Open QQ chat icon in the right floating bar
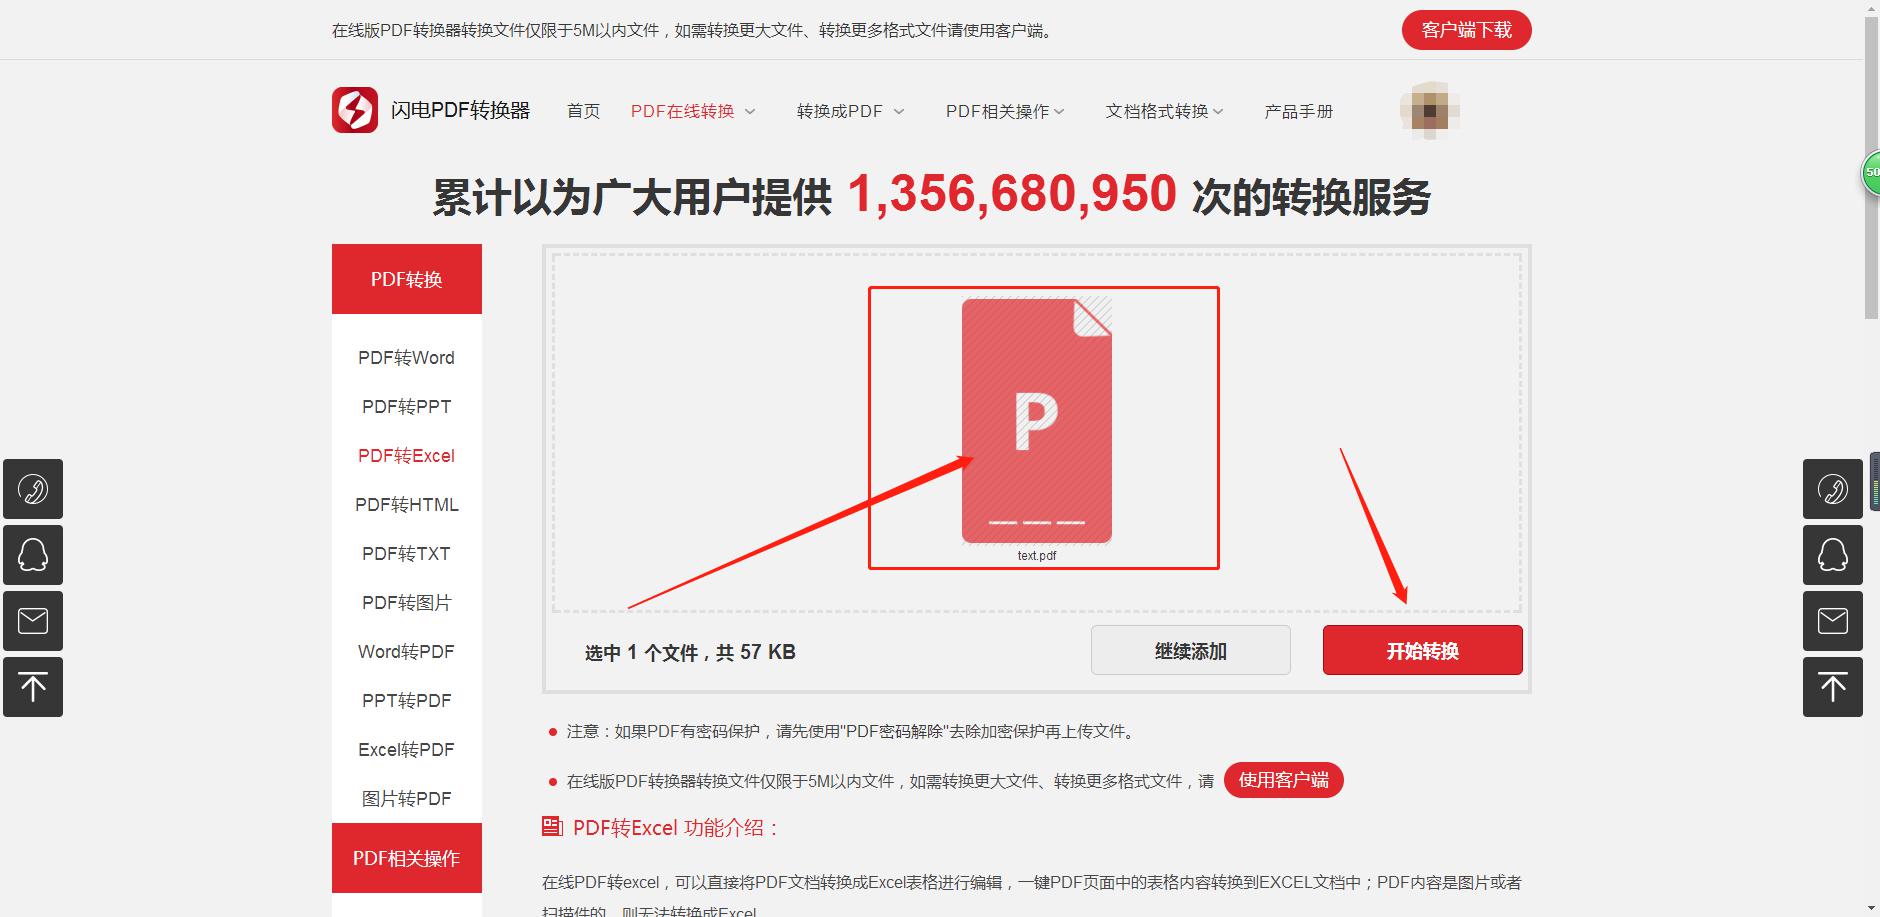The image size is (1880, 917). coord(1833,555)
